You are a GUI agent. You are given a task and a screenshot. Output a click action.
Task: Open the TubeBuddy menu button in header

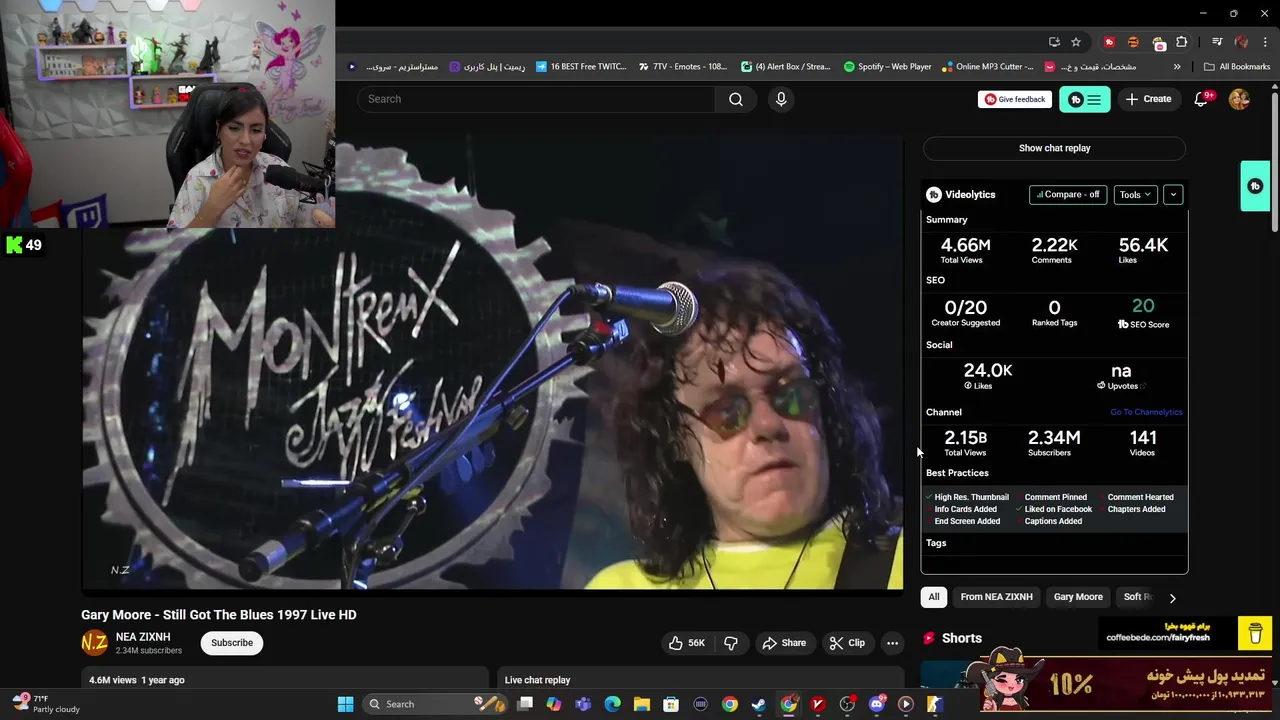coord(1085,99)
